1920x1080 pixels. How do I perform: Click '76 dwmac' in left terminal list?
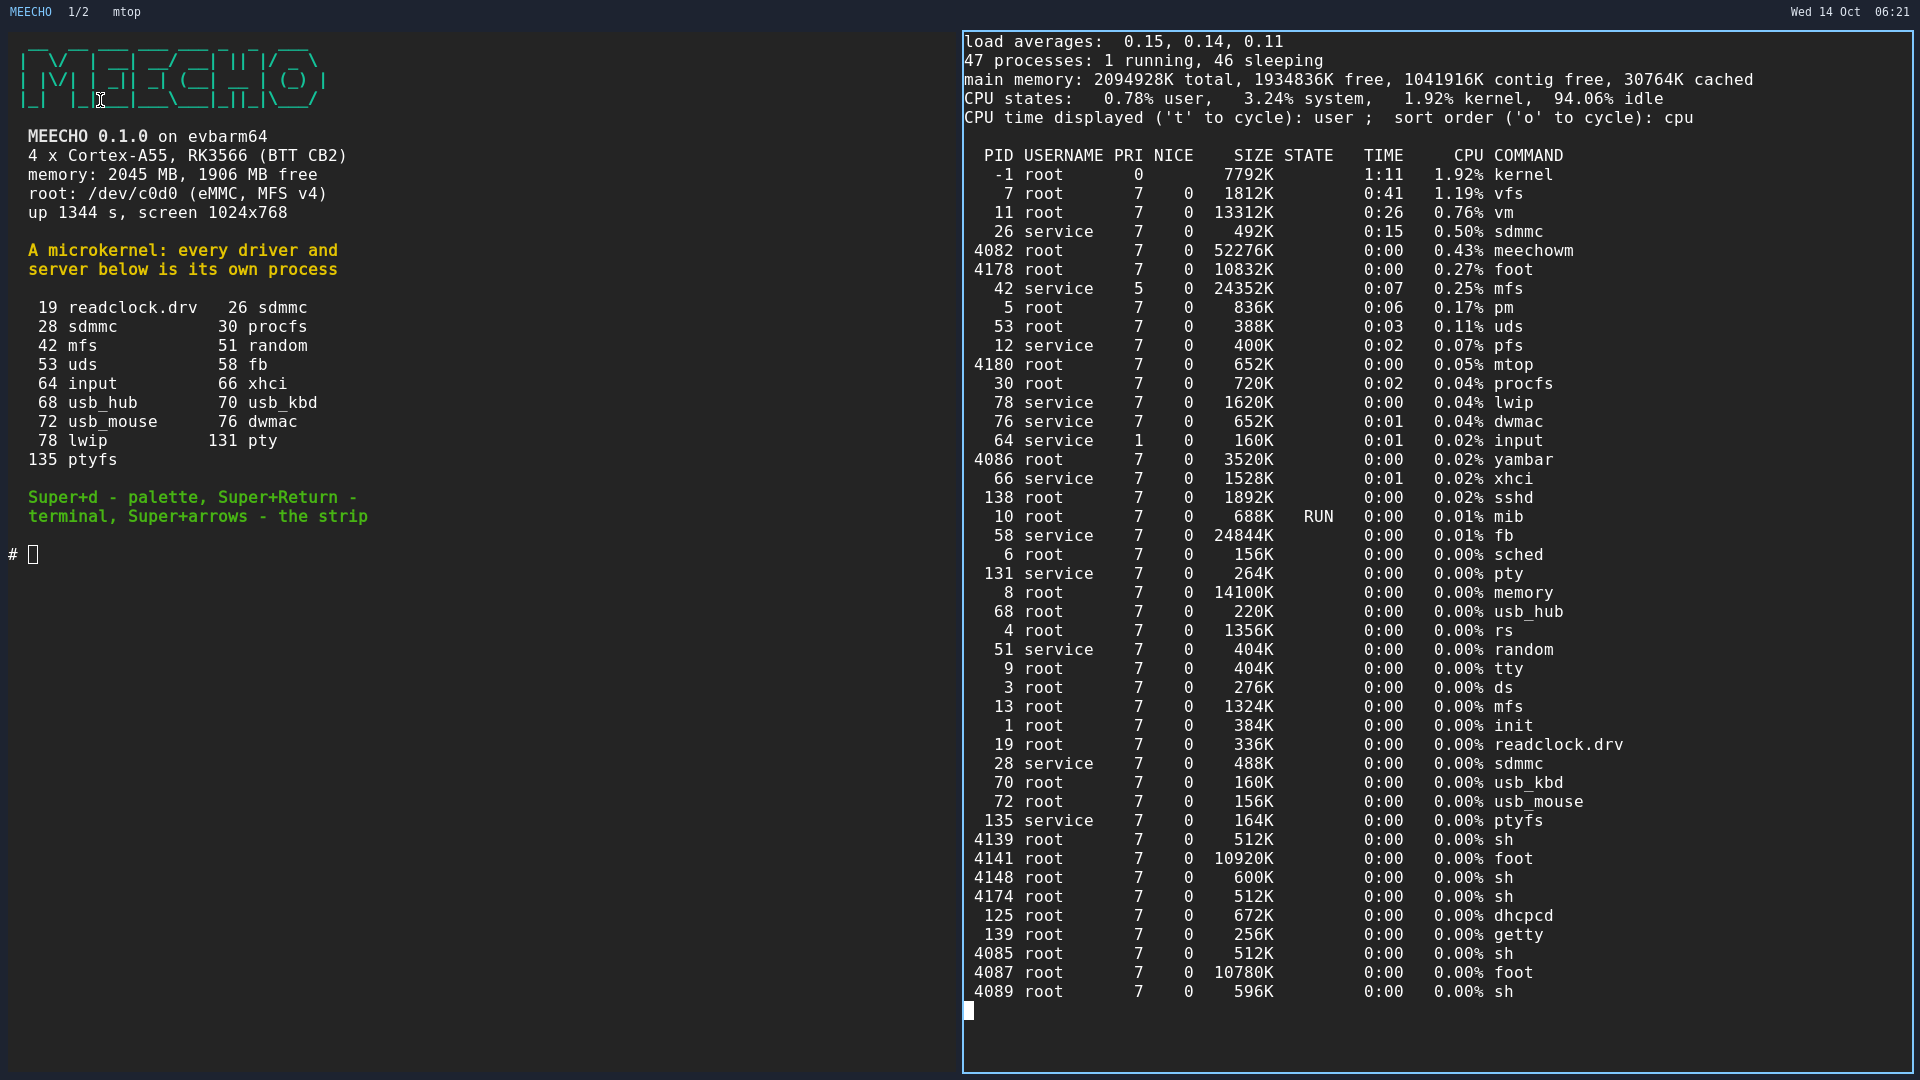tap(257, 422)
